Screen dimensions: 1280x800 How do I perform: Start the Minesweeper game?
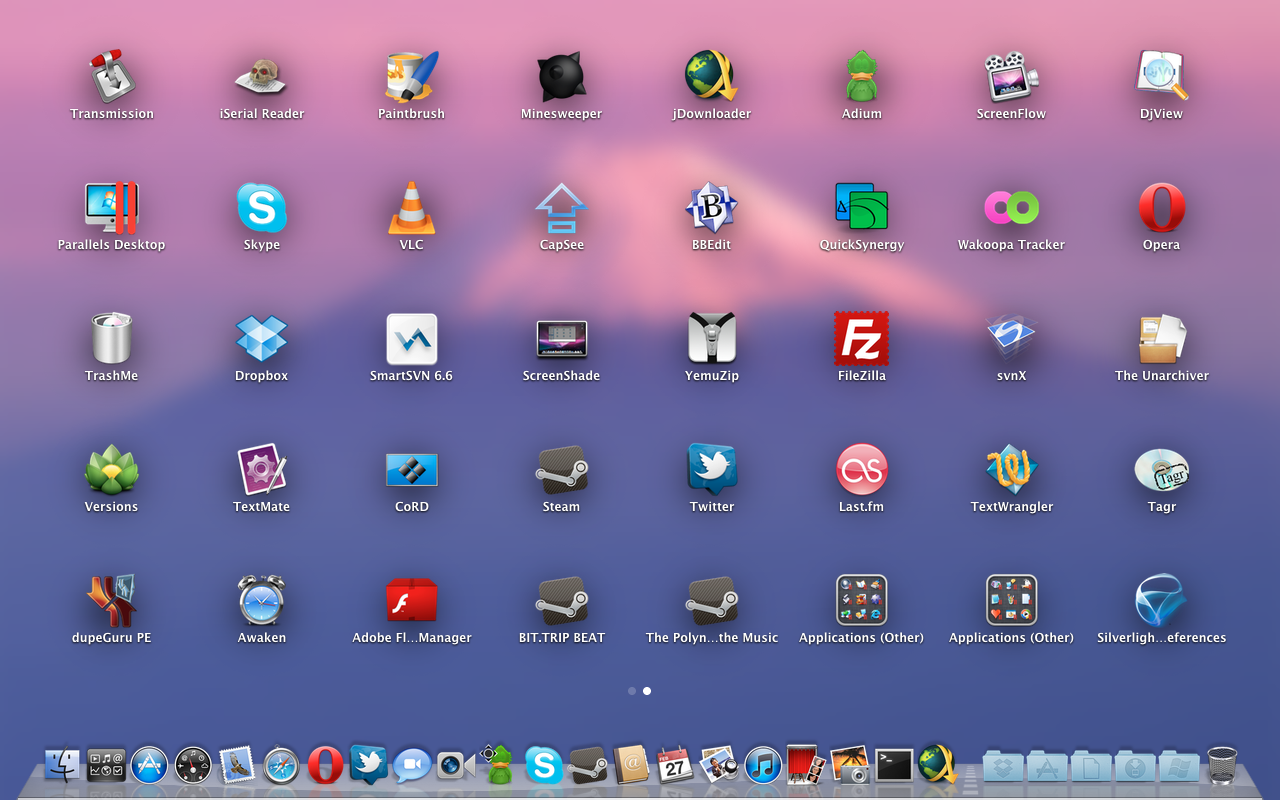click(x=562, y=77)
